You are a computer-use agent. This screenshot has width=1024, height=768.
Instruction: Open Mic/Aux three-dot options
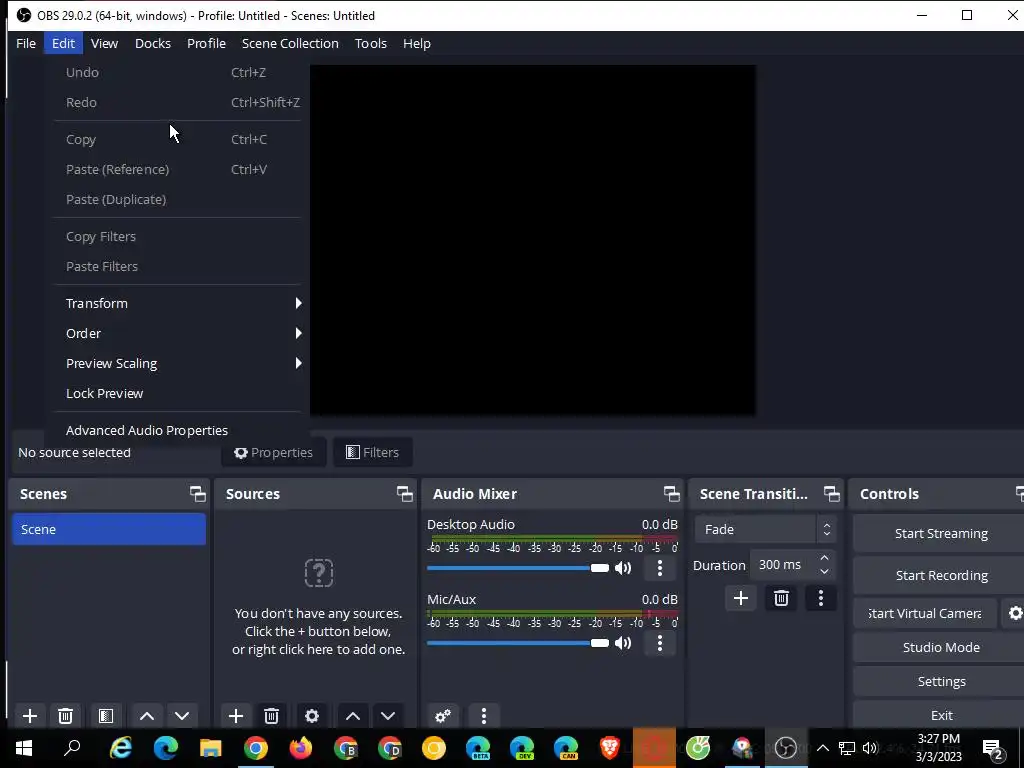coord(660,643)
